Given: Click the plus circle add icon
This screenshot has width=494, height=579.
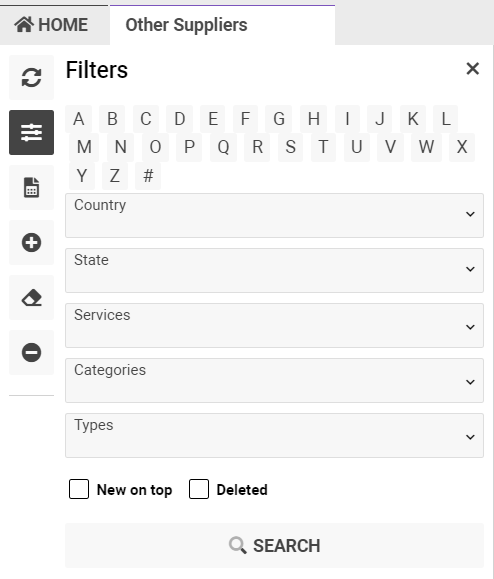Looking at the screenshot, I should coord(31,243).
